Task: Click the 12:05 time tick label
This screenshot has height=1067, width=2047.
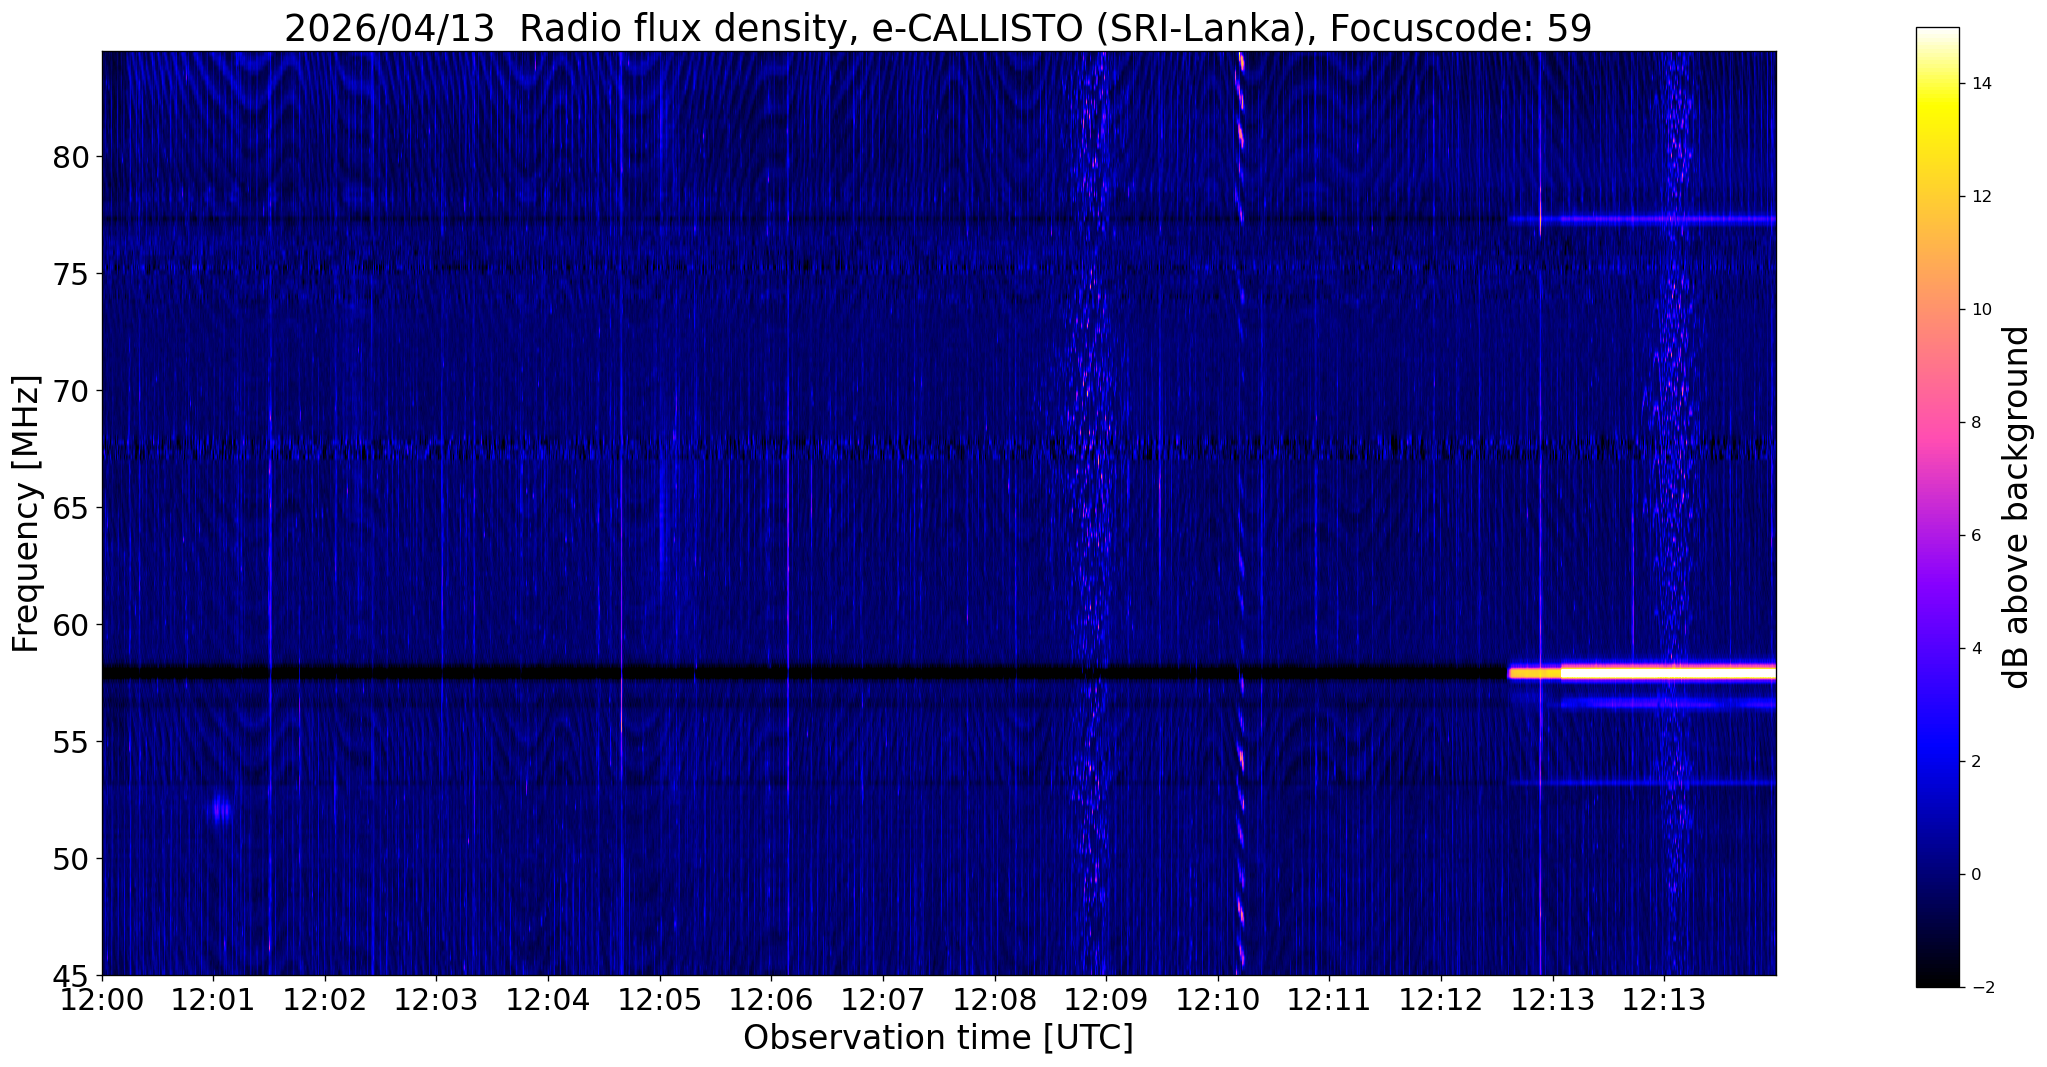Action: click(660, 998)
